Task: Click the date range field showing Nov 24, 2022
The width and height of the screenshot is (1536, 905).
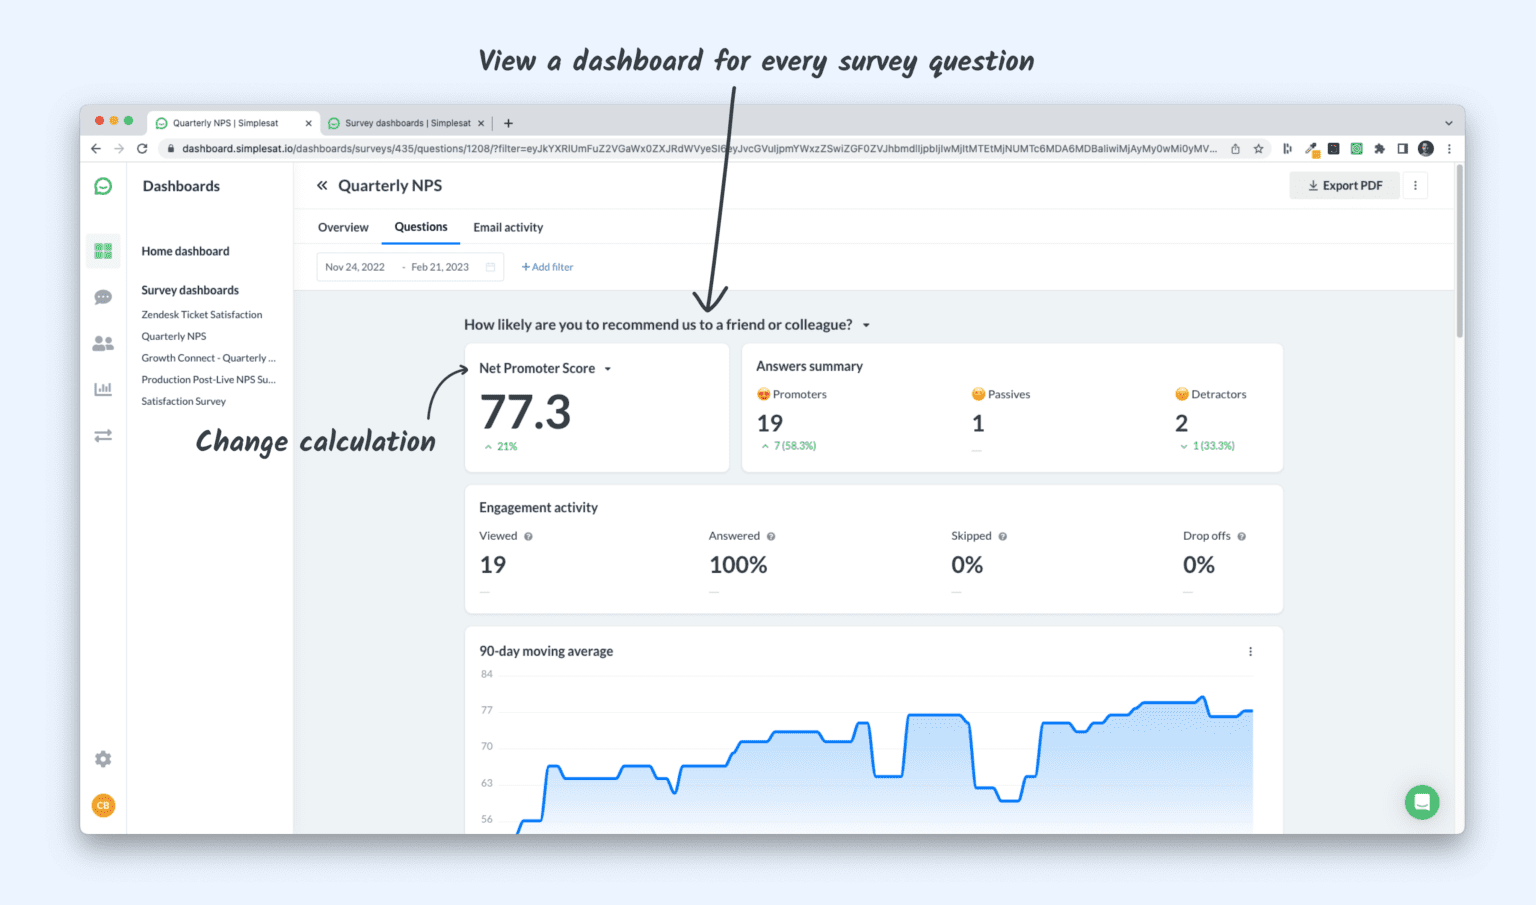Action: click(355, 266)
